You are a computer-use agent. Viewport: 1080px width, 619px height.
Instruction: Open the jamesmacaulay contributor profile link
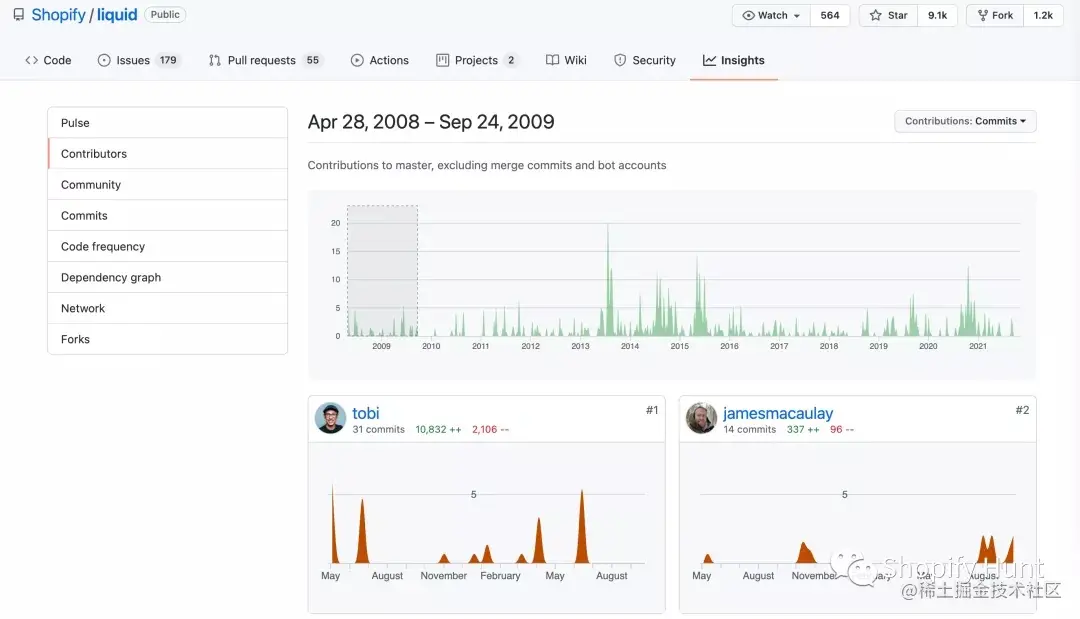(x=778, y=413)
